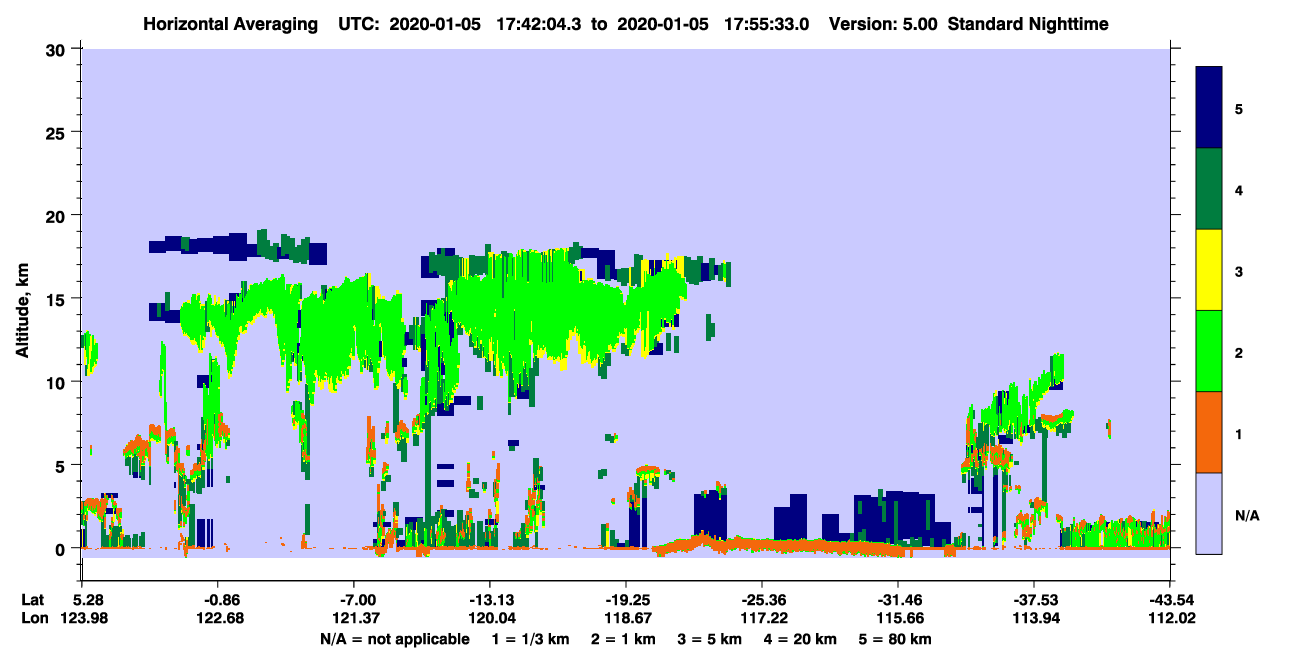Click latitude value -13.13

pos(490,599)
